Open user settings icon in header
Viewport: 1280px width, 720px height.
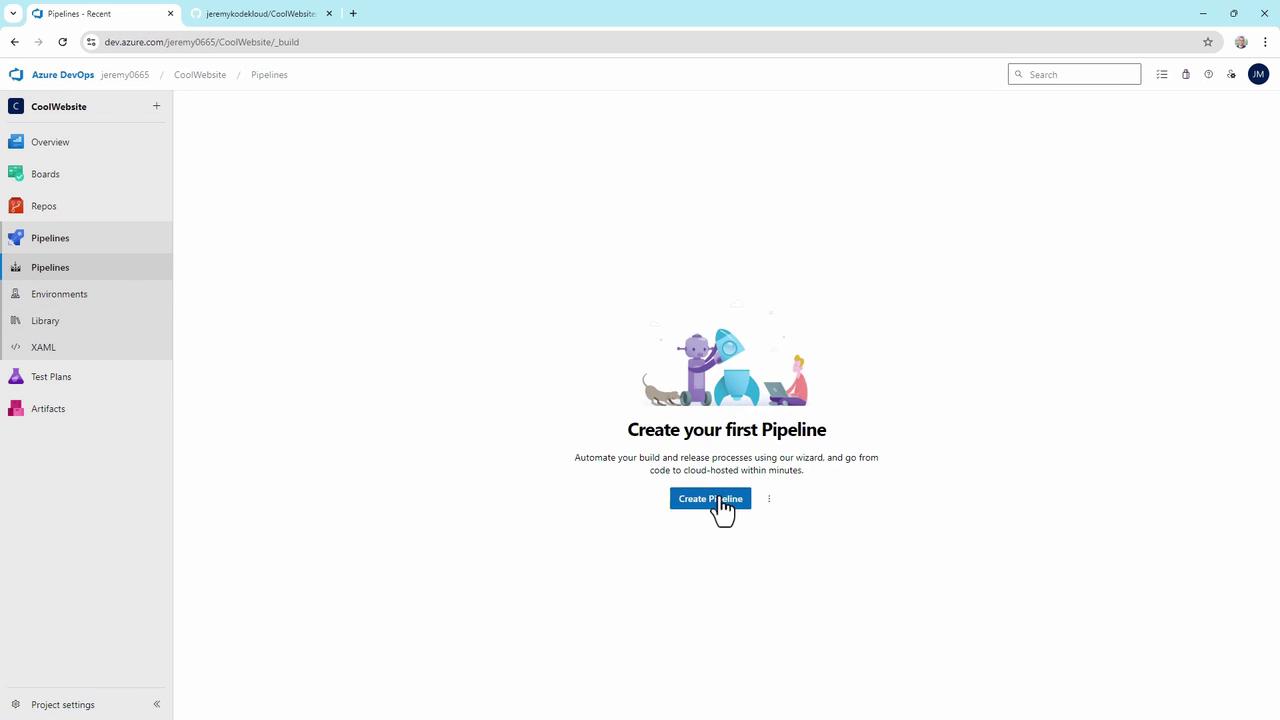point(1231,74)
